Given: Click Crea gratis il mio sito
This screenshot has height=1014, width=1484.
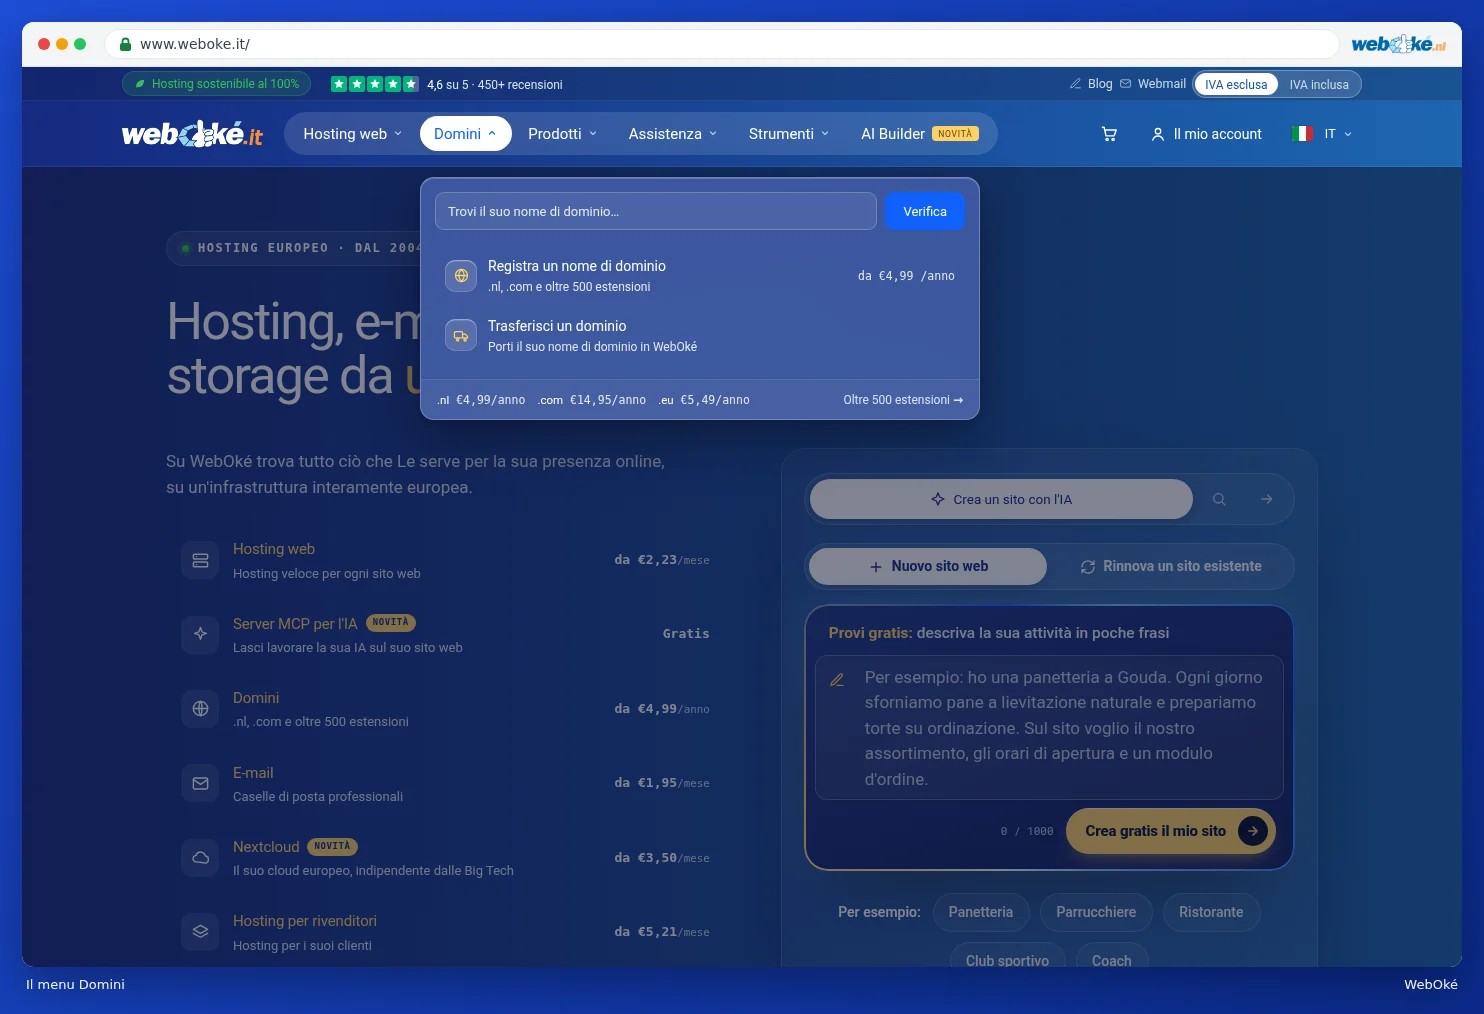Looking at the screenshot, I should coord(1171,831).
